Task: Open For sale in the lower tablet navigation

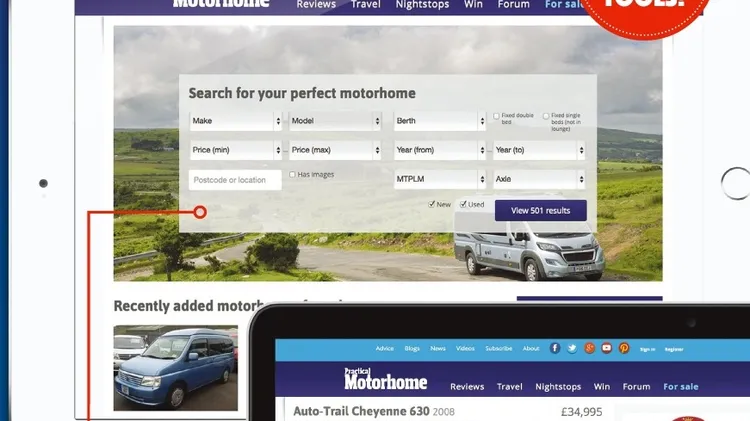Action: [x=681, y=387]
